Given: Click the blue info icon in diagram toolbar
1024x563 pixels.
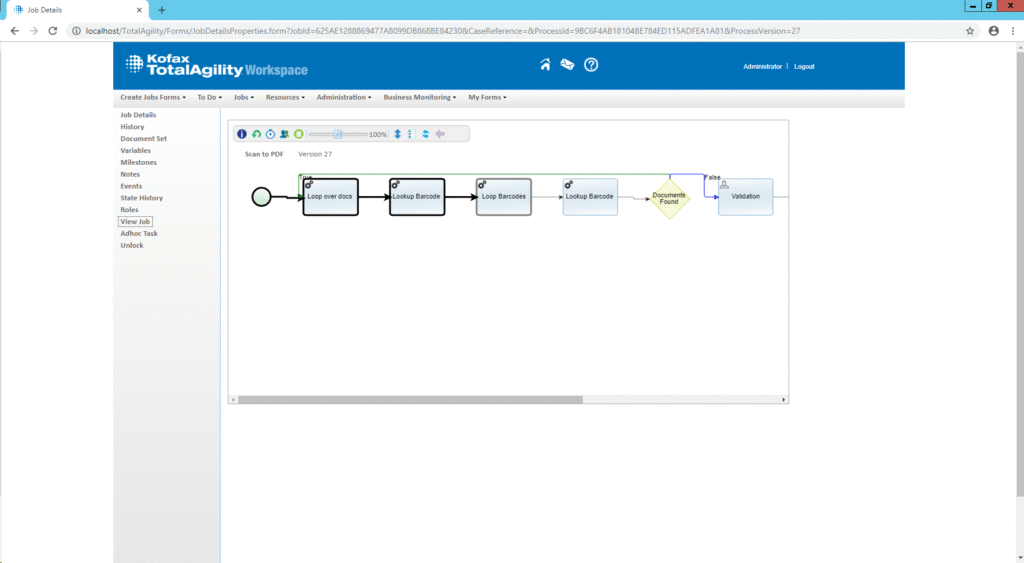Looking at the screenshot, I should [x=242, y=134].
